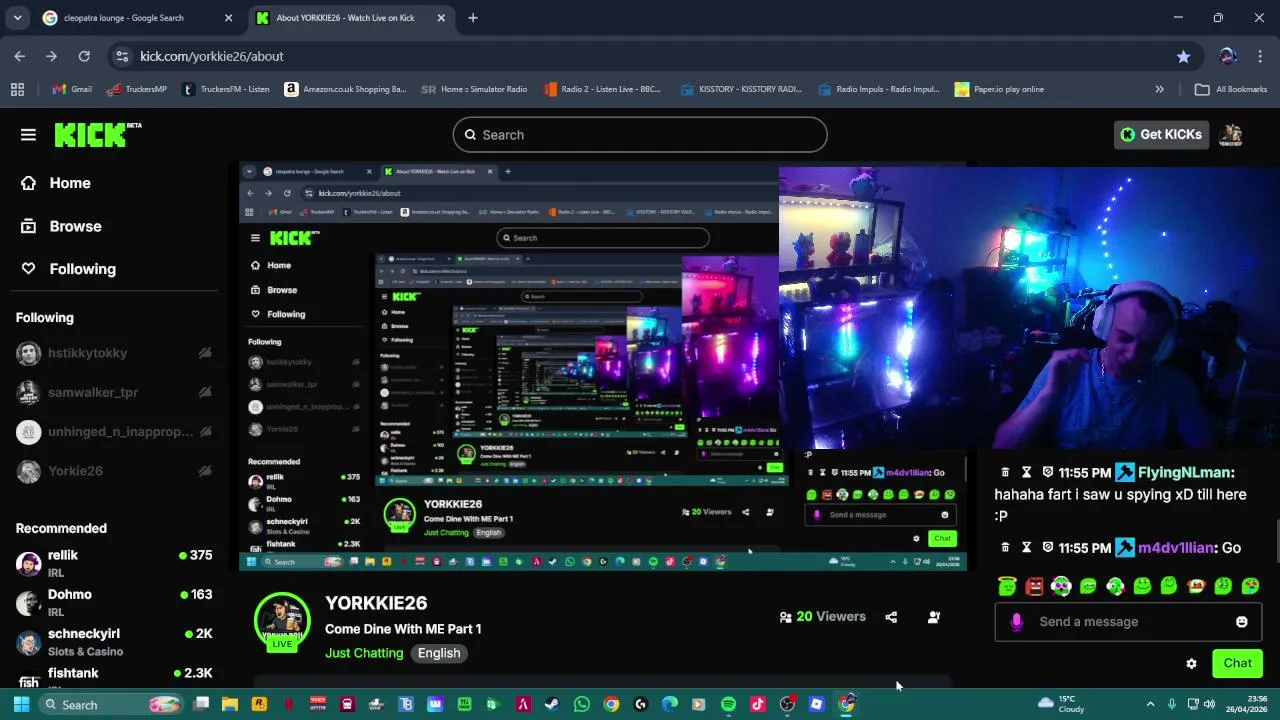
Task: Click the YORKKIE26 live channel avatar
Action: point(282,621)
